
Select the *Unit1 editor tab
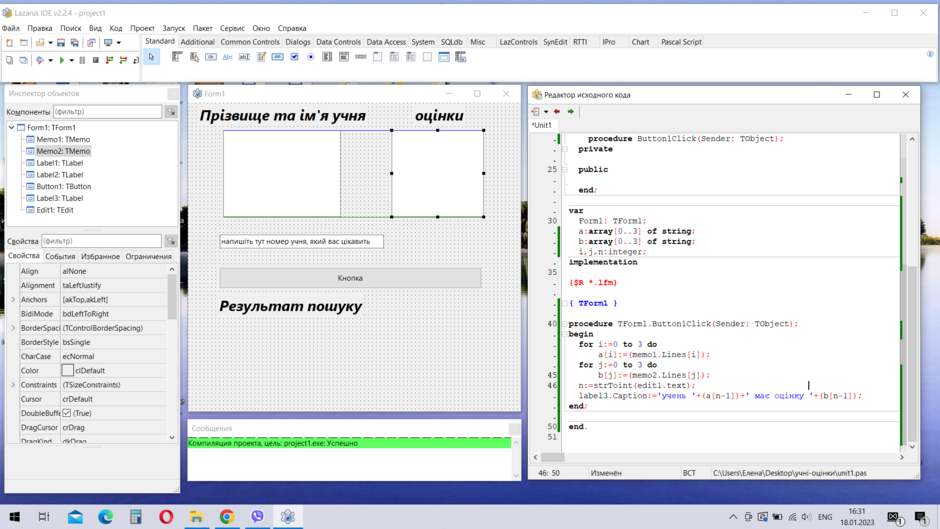542,125
